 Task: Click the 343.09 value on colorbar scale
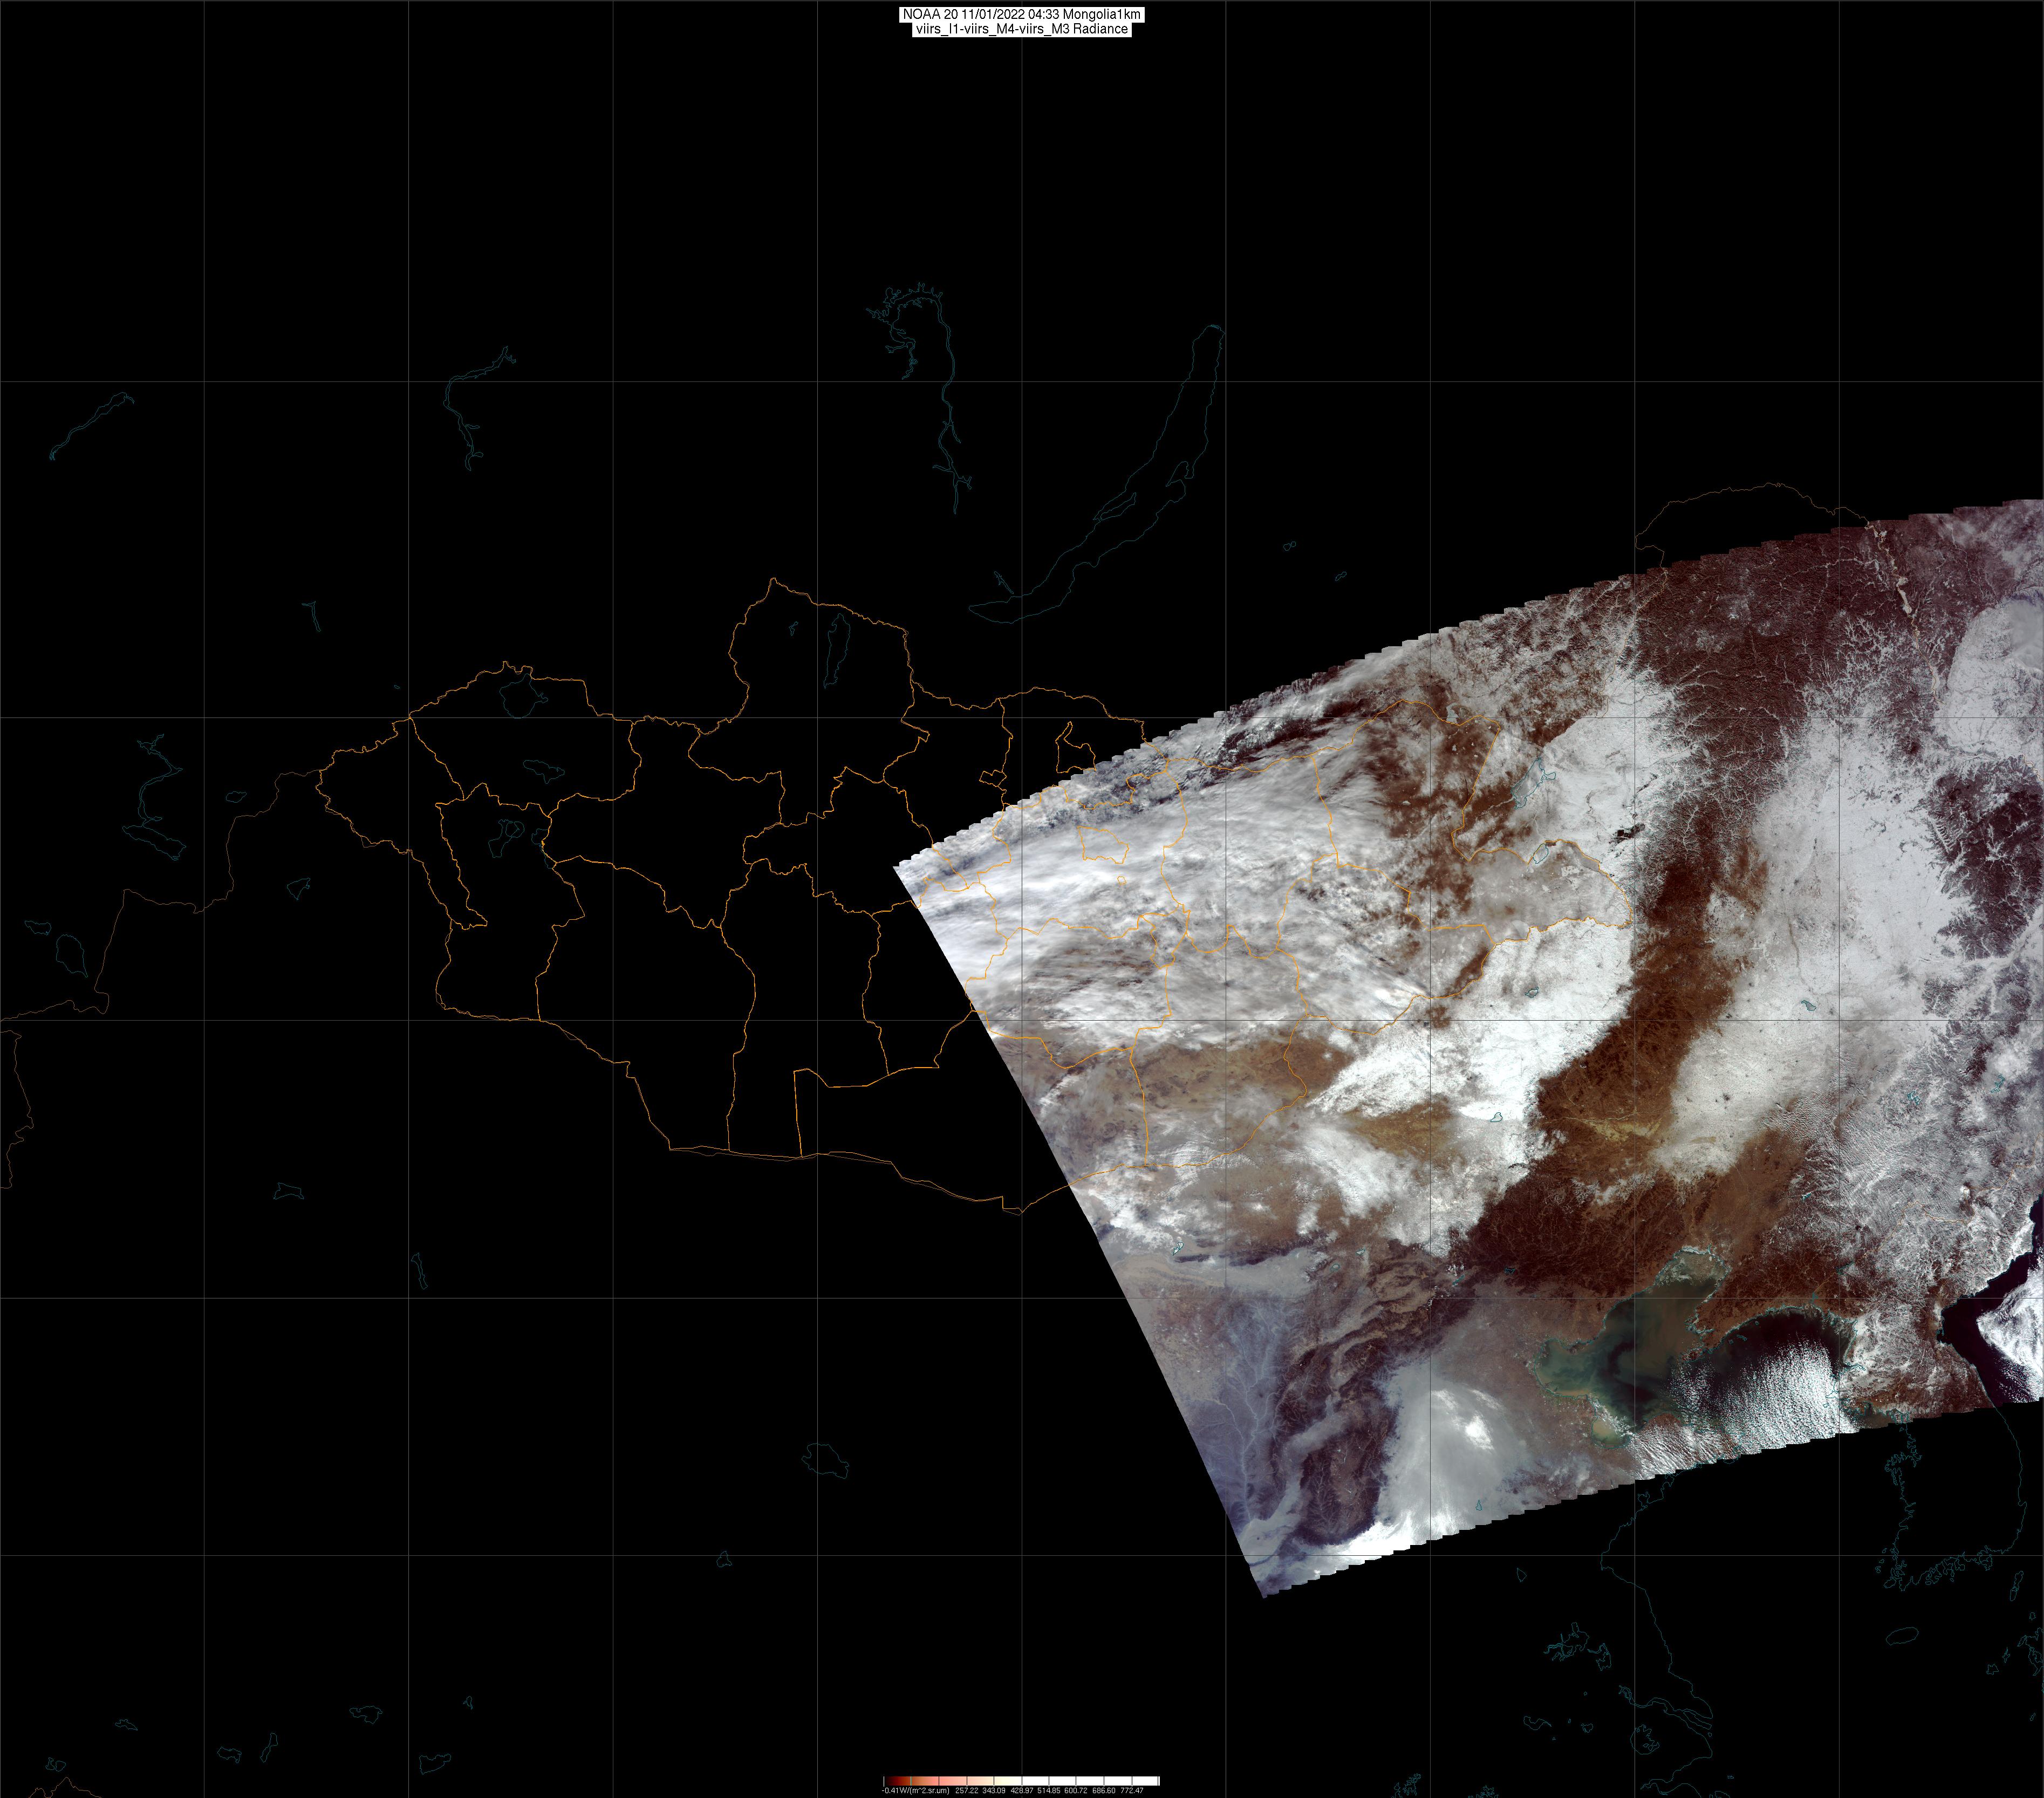point(994,1790)
